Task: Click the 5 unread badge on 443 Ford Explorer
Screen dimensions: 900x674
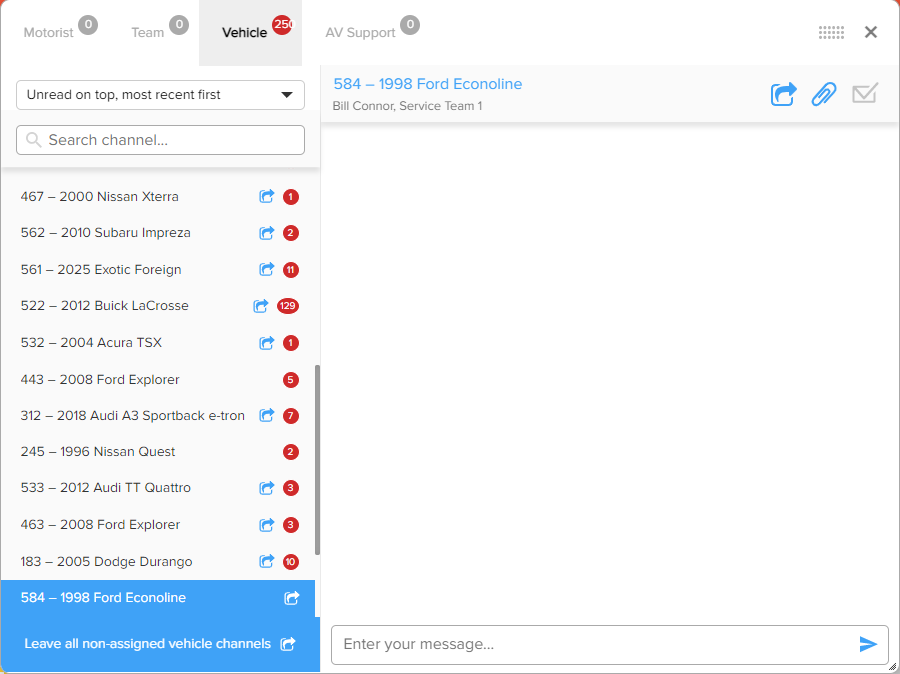Action: [x=290, y=379]
